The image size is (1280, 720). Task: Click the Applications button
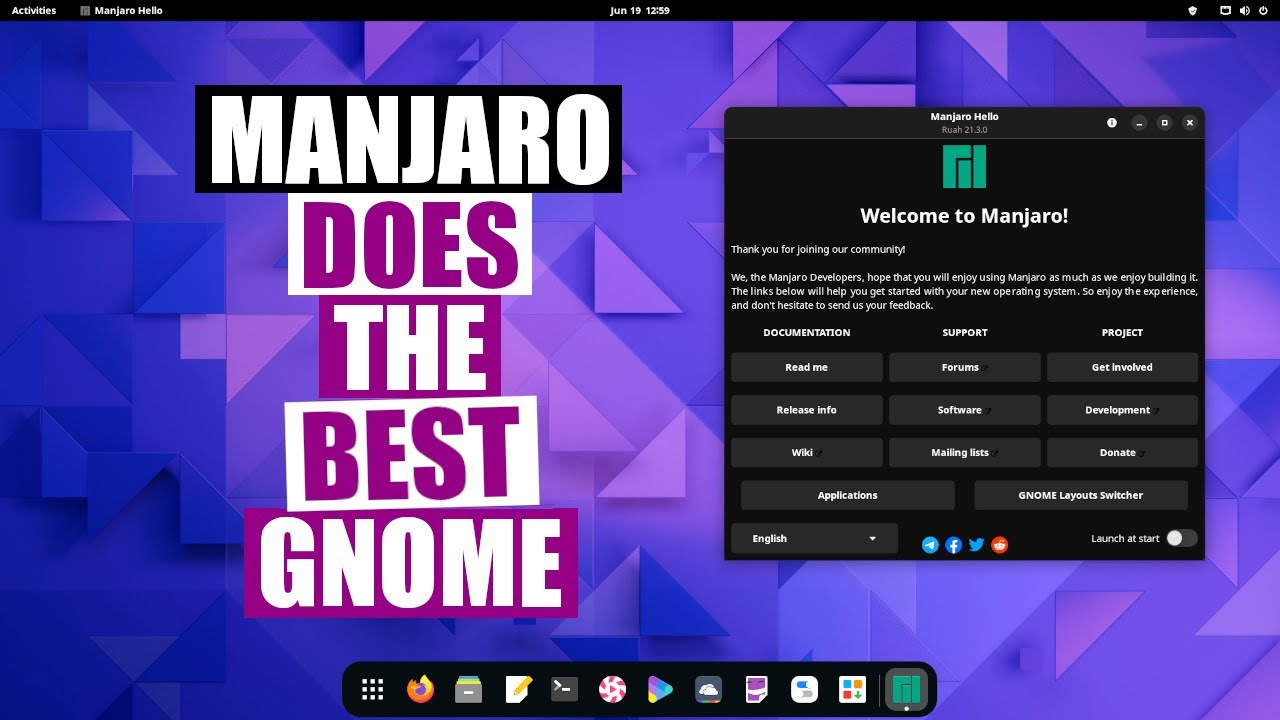pyautogui.click(x=848, y=495)
